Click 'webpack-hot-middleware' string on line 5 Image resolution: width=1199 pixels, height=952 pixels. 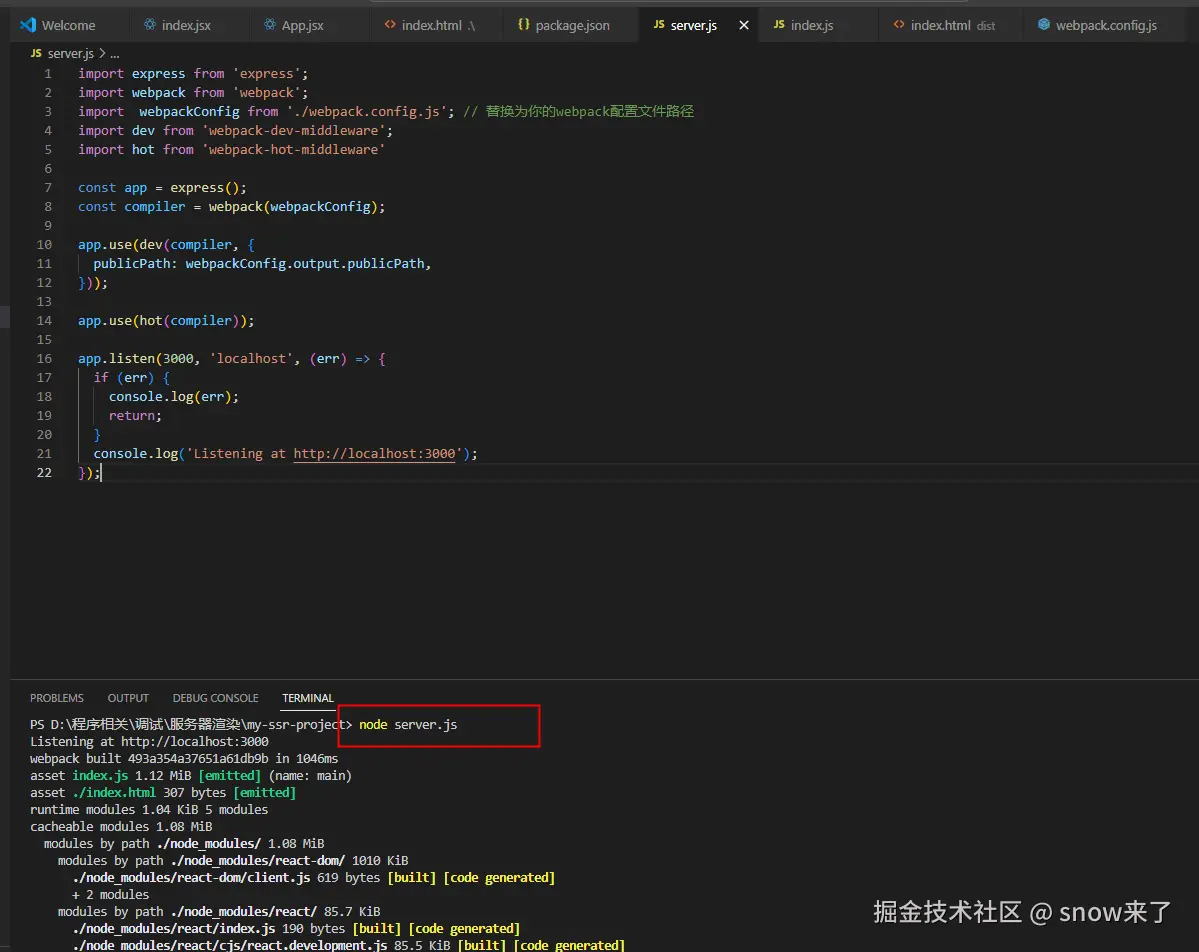293,150
